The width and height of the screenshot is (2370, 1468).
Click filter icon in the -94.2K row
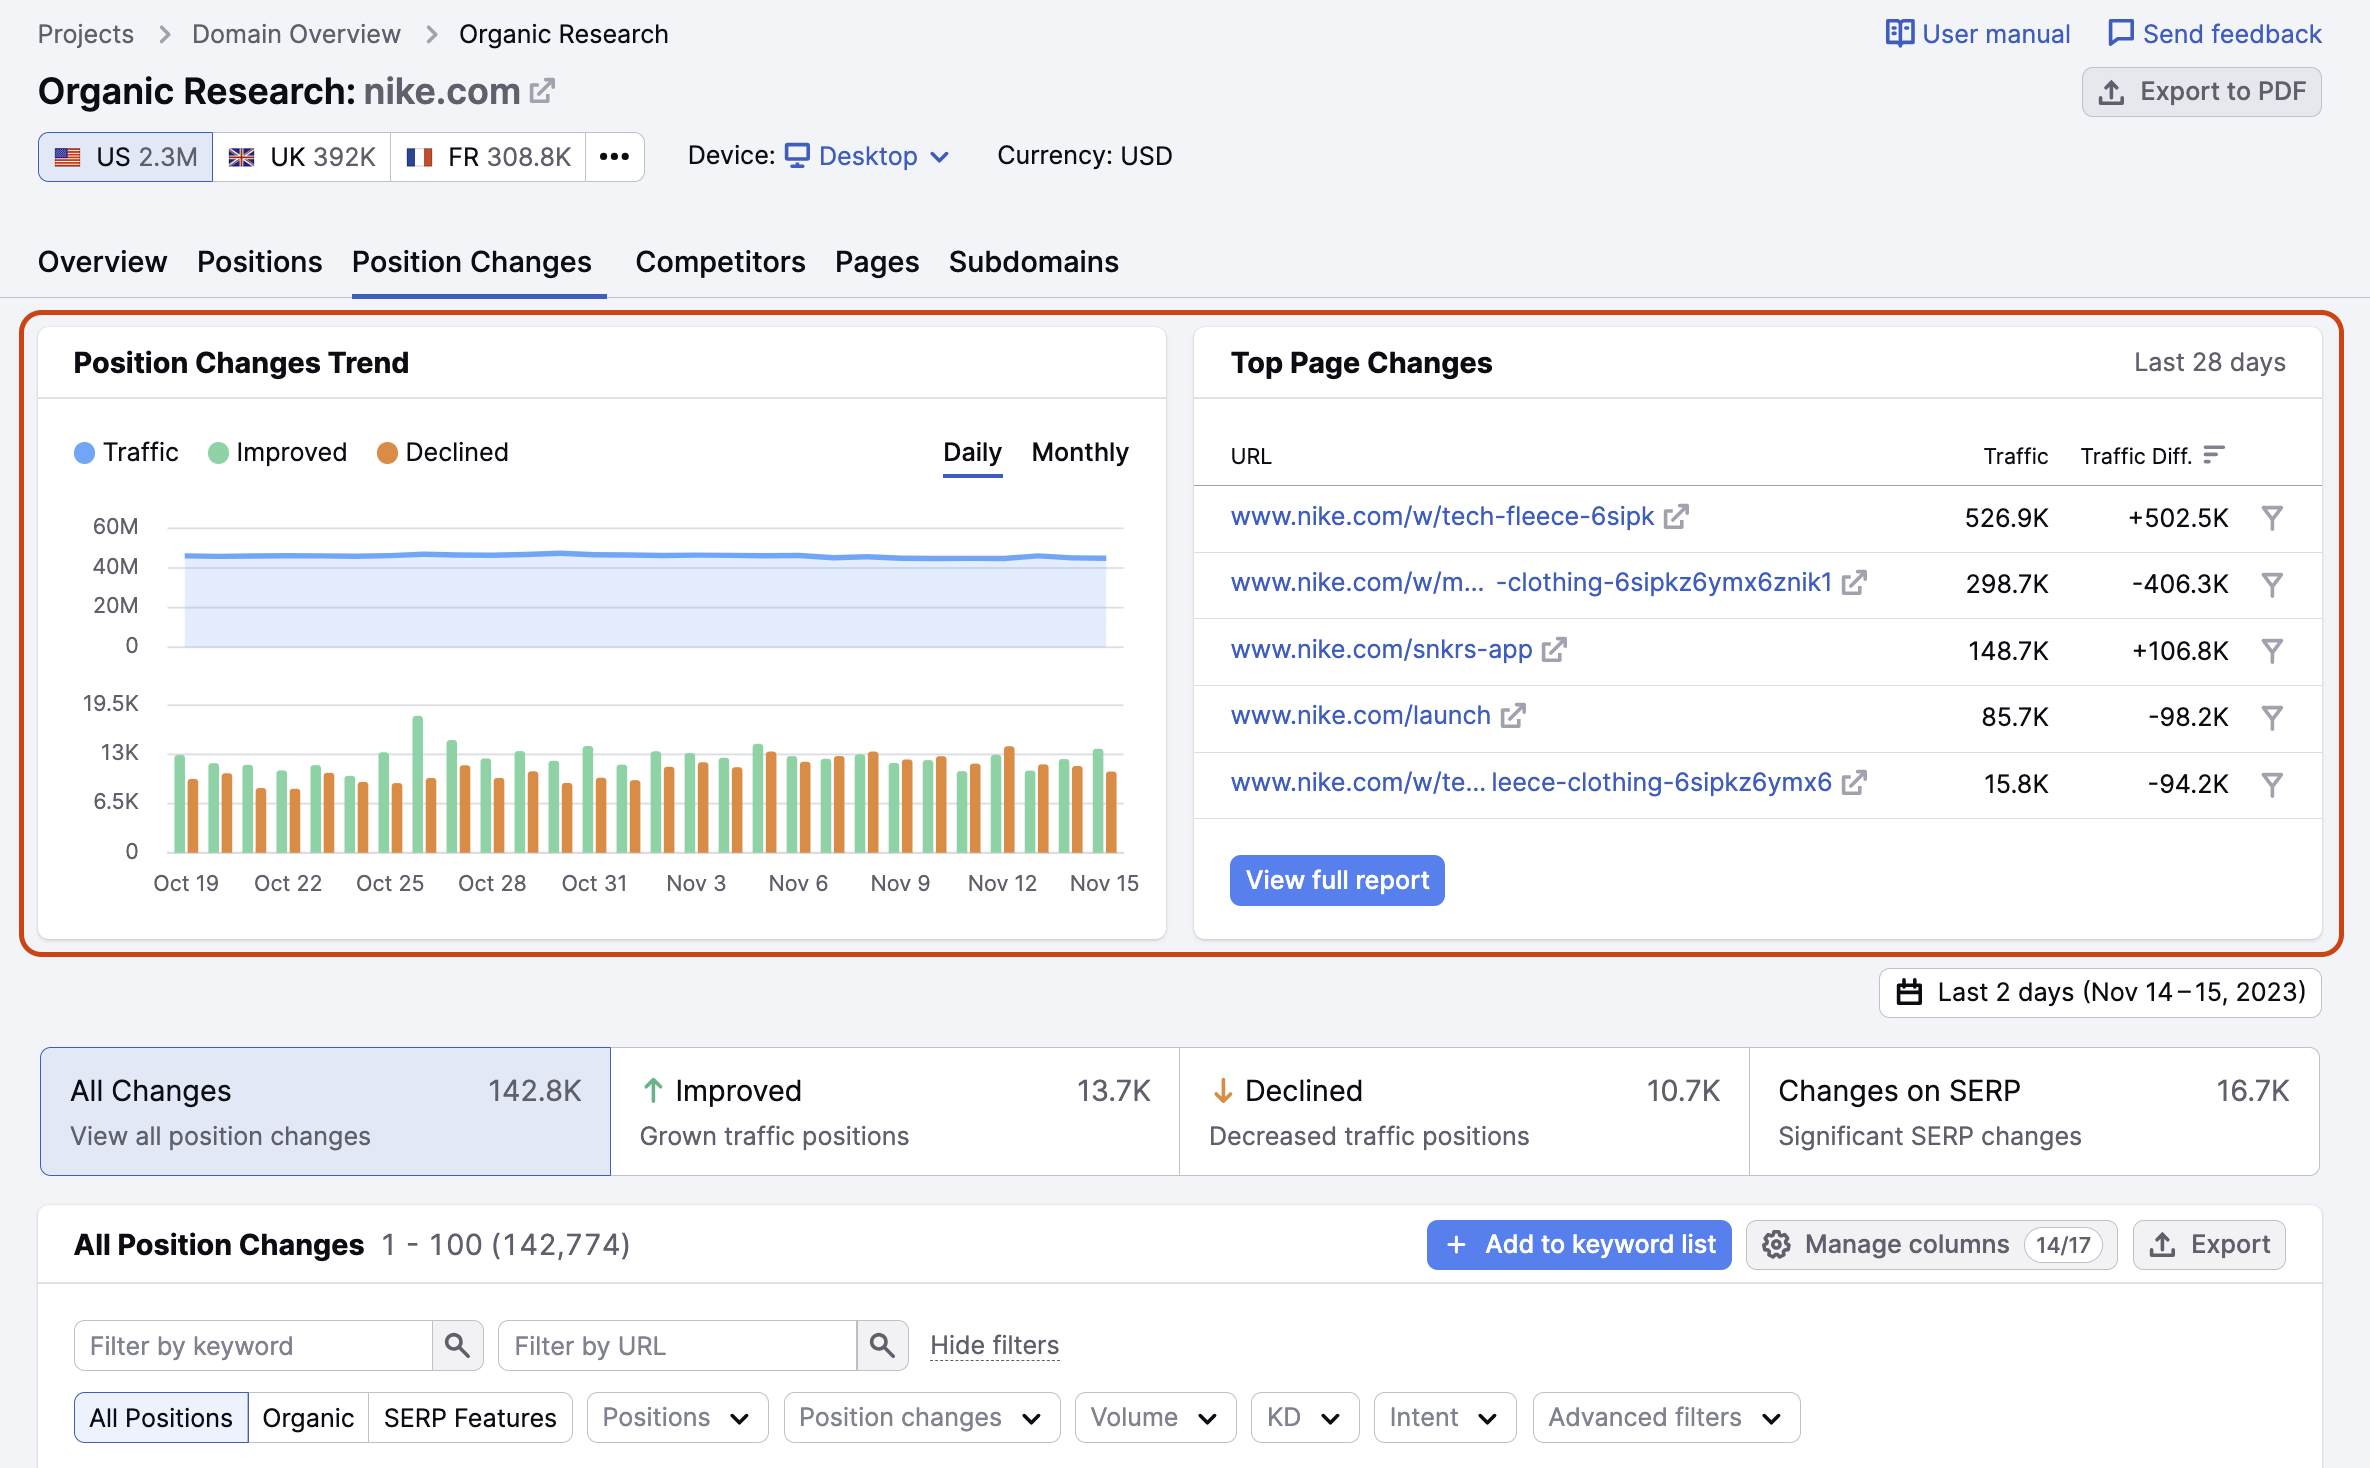[2272, 784]
